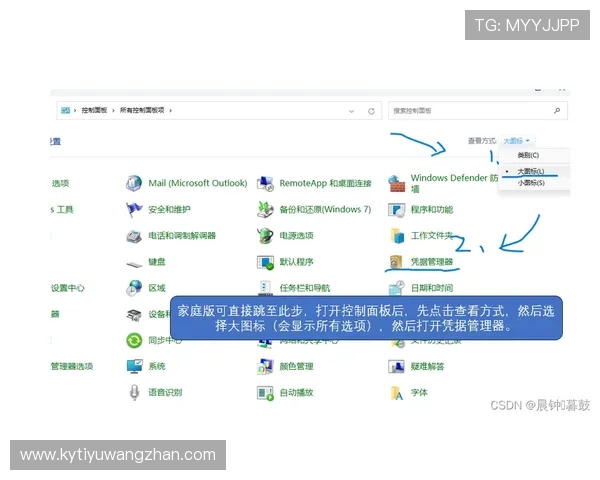The height and width of the screenshot is (480, 600).
Task: Open the 疑难解答 link text
Action: 427,366
